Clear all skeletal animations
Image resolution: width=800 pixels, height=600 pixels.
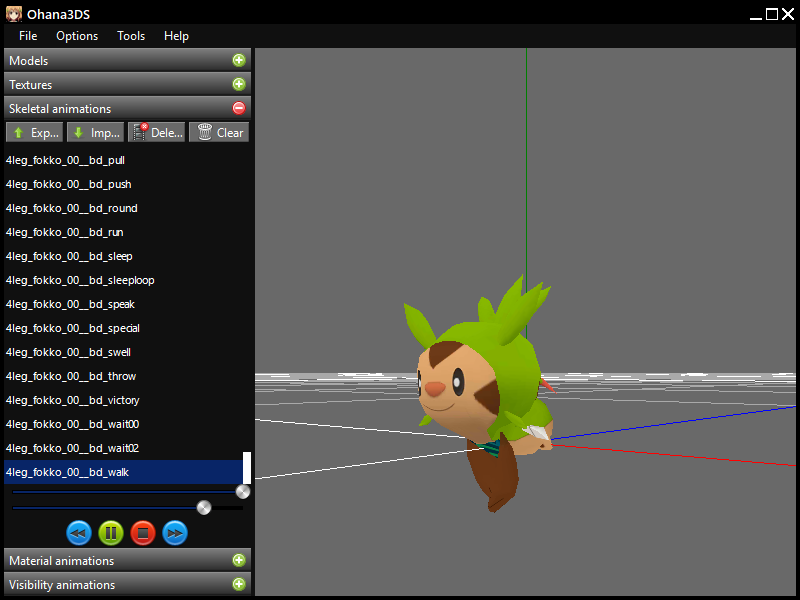[x=219, y=132]
